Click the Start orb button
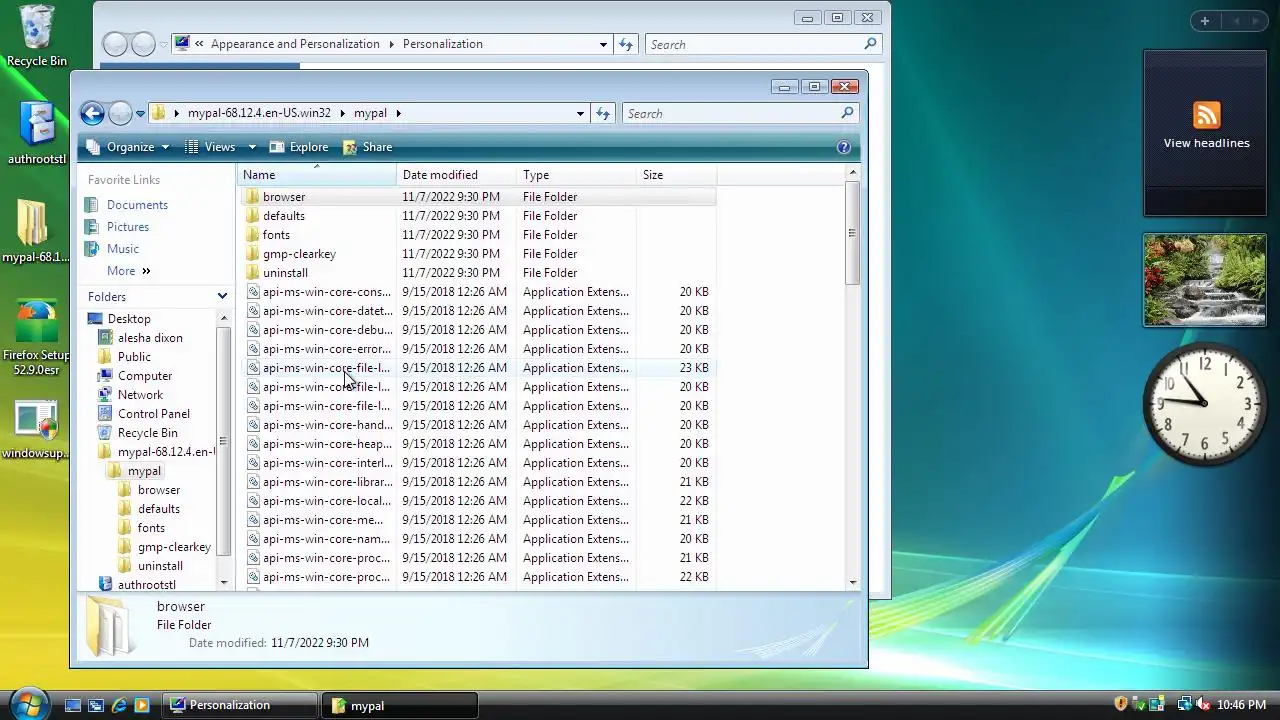 coord(27,703)
